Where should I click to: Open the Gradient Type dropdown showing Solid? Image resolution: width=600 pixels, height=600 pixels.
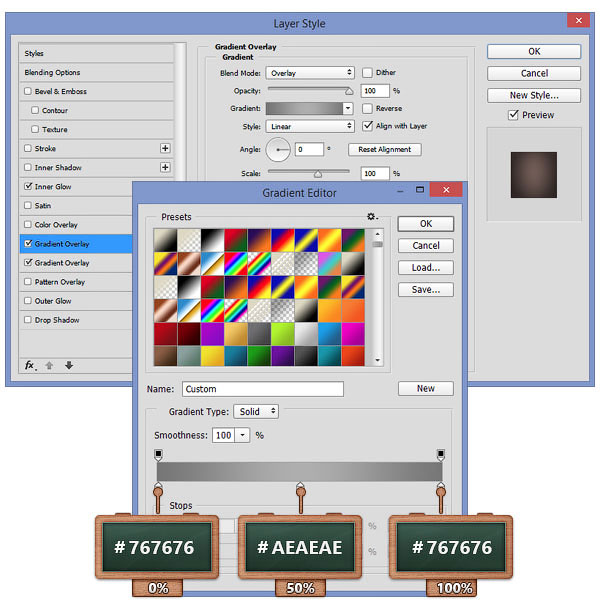click(256, 412)
